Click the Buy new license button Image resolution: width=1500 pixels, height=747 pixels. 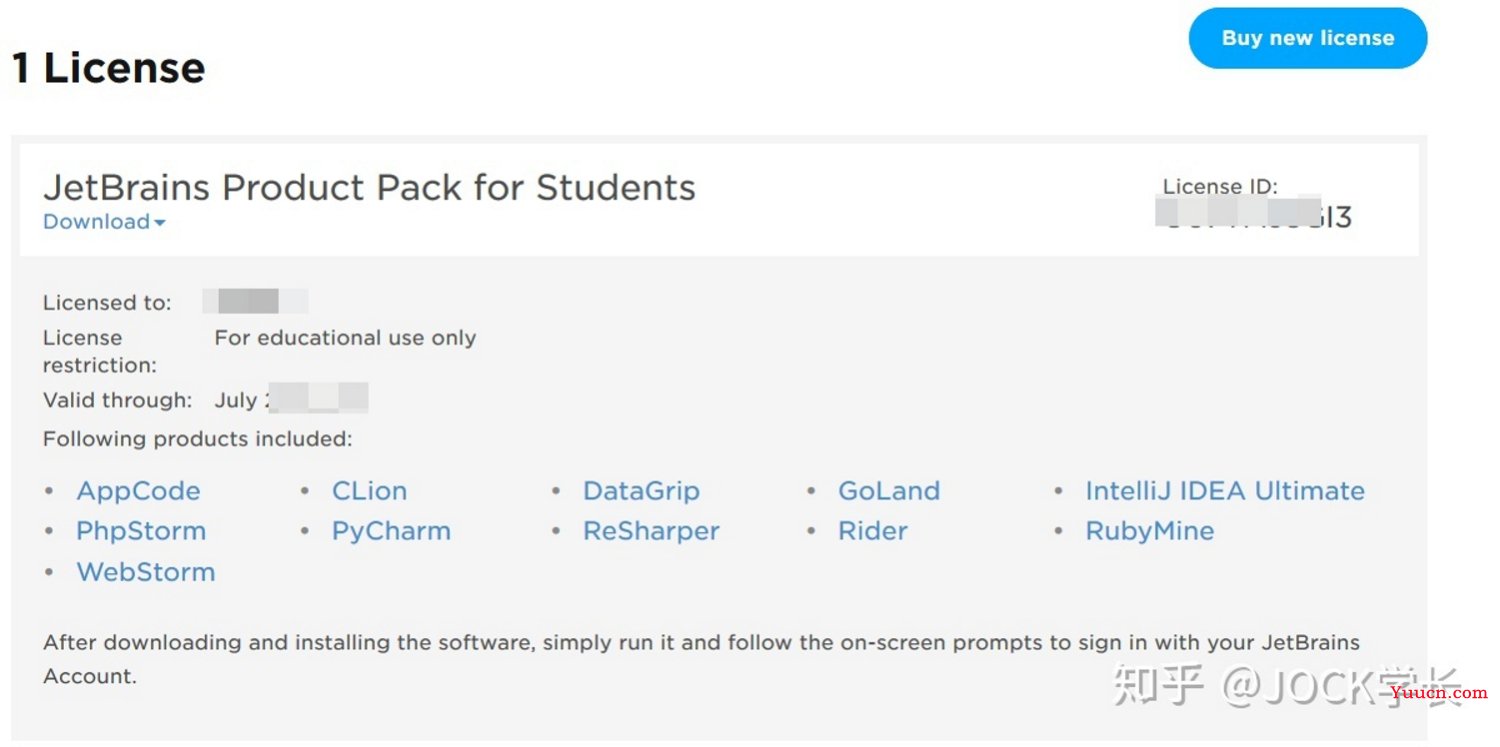(x=1307, y=38)
